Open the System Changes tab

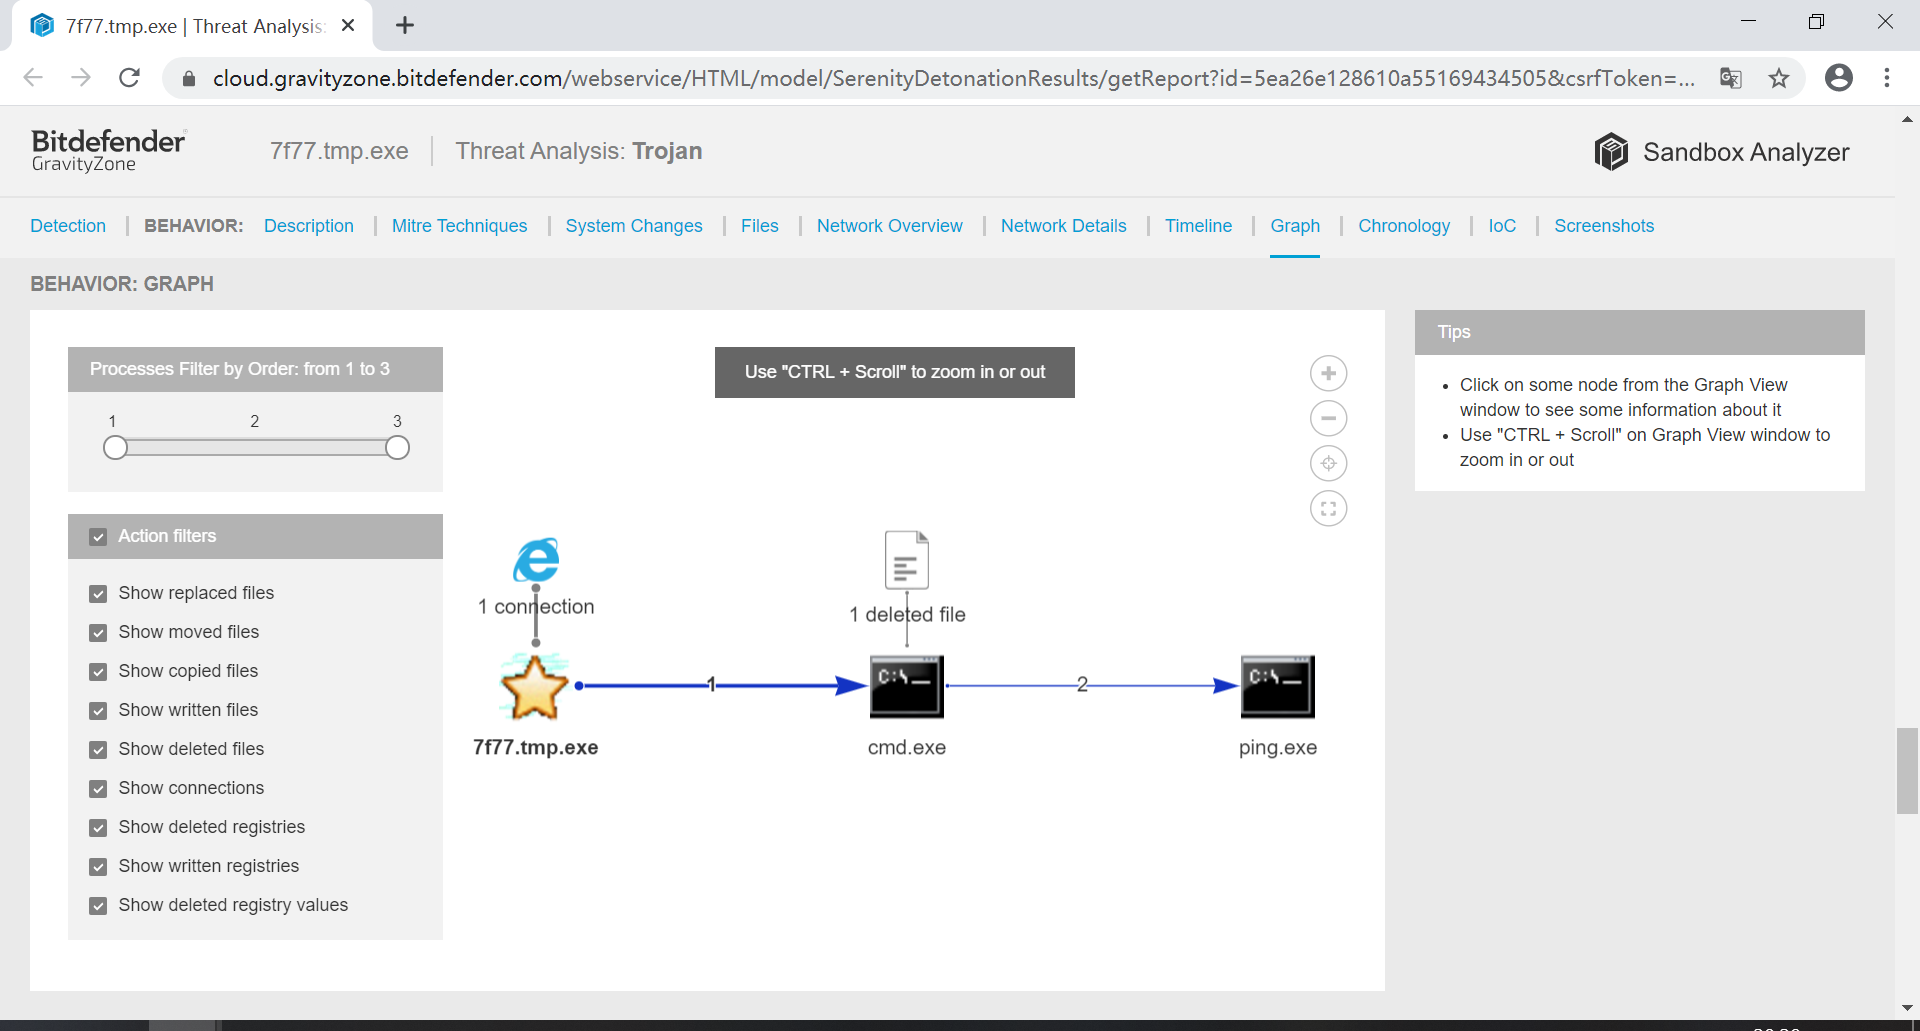[x=634, y=226]
